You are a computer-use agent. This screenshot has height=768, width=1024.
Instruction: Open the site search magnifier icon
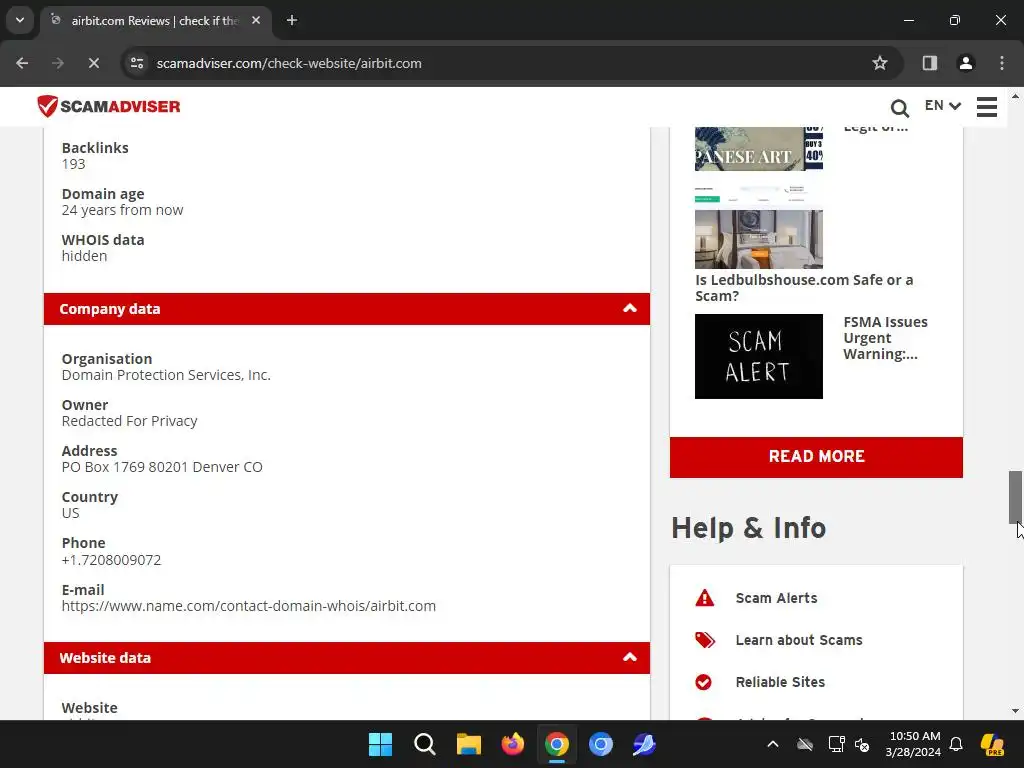[899, 108]
